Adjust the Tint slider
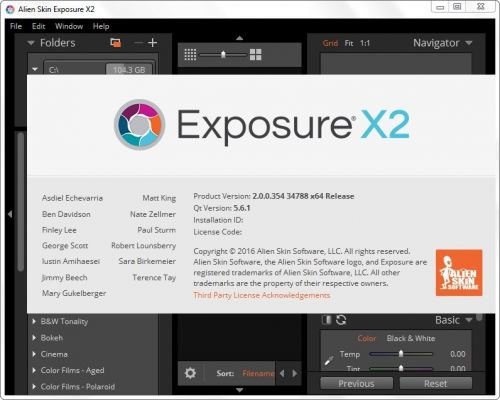This screenshot has height=400, width=500. coord(401,369)
